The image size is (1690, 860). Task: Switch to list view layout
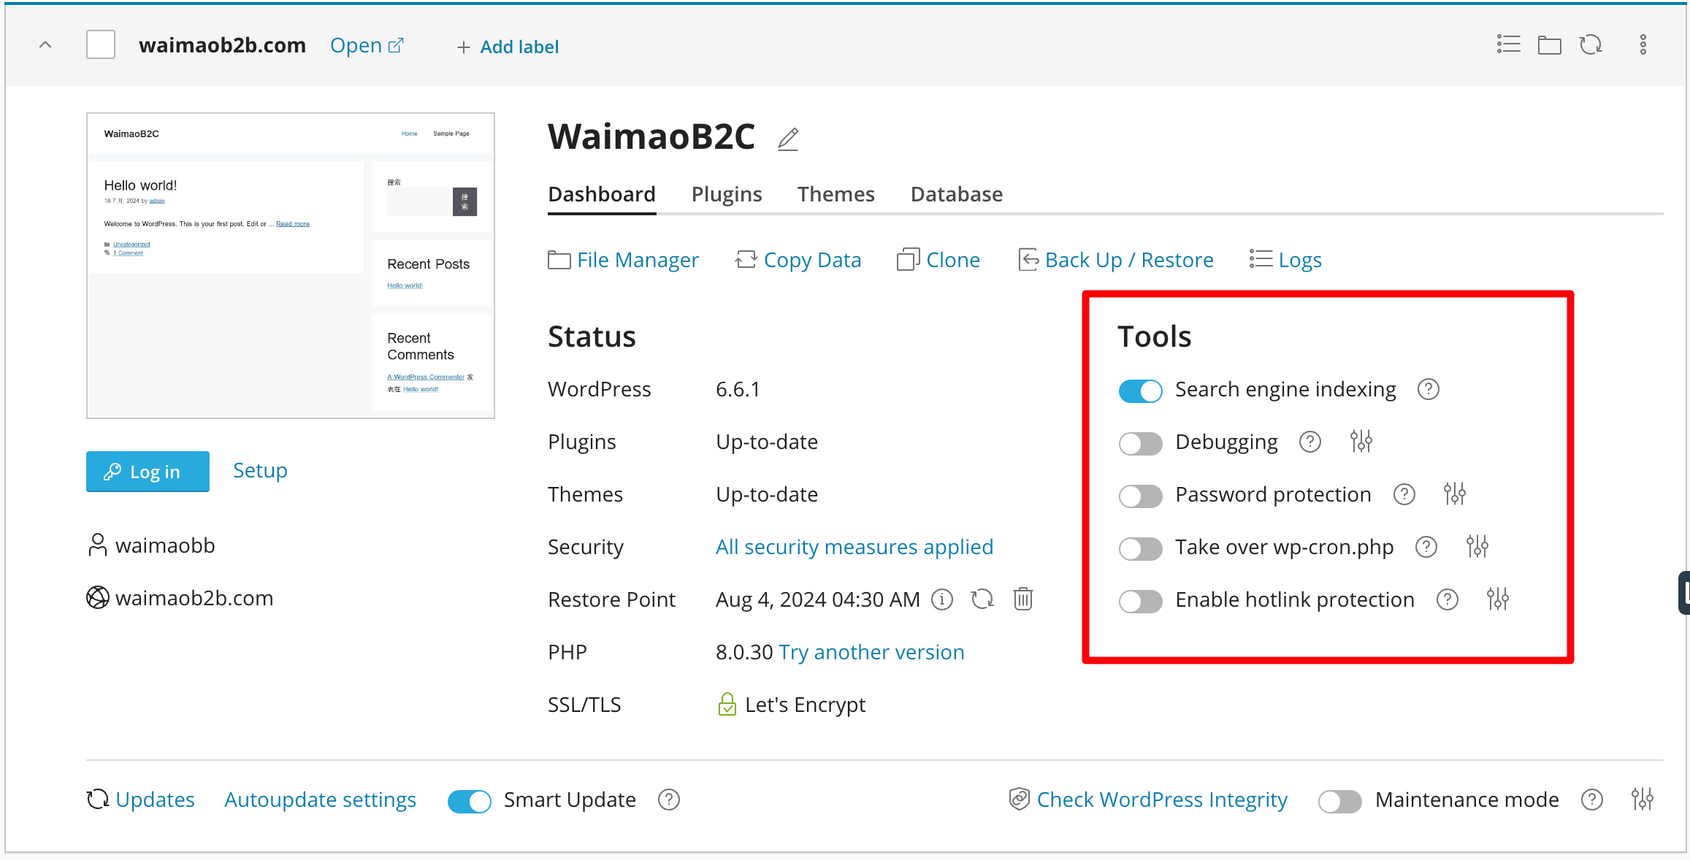[x=1508, y=44]
